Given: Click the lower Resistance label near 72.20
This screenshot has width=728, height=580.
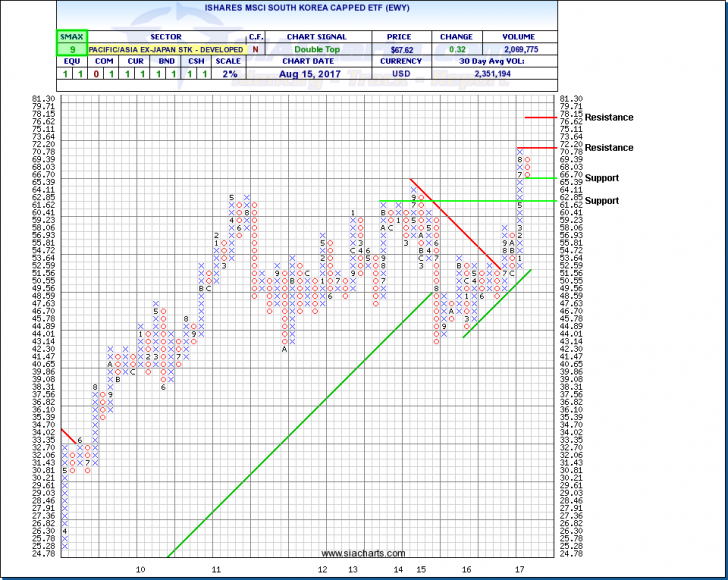Looking at the screenshot, I should 609,148.
